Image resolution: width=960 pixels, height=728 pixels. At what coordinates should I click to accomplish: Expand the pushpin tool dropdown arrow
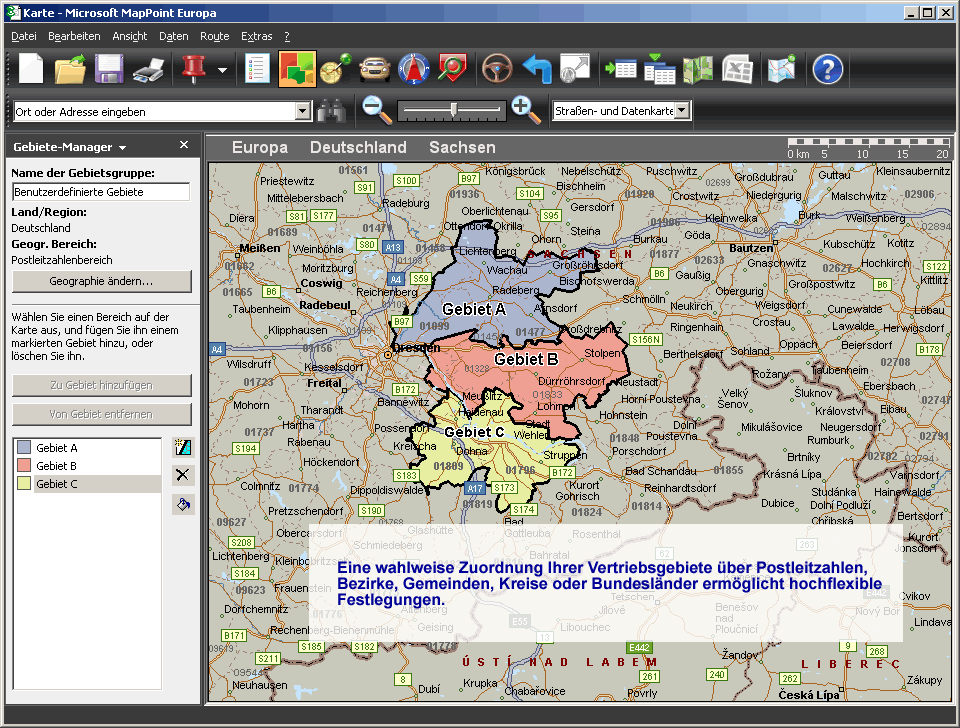click(x=222, y=70)
